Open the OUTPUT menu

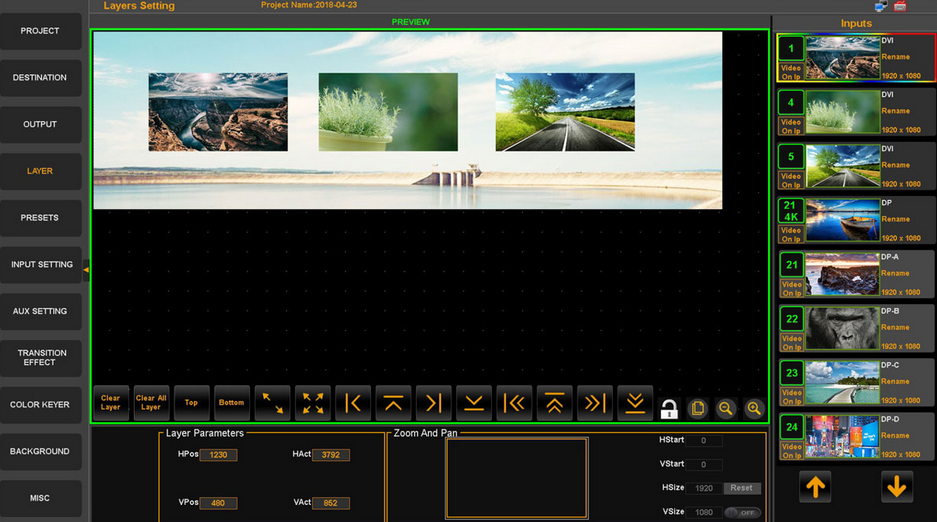pyautogui.click(x=40, y=124)
